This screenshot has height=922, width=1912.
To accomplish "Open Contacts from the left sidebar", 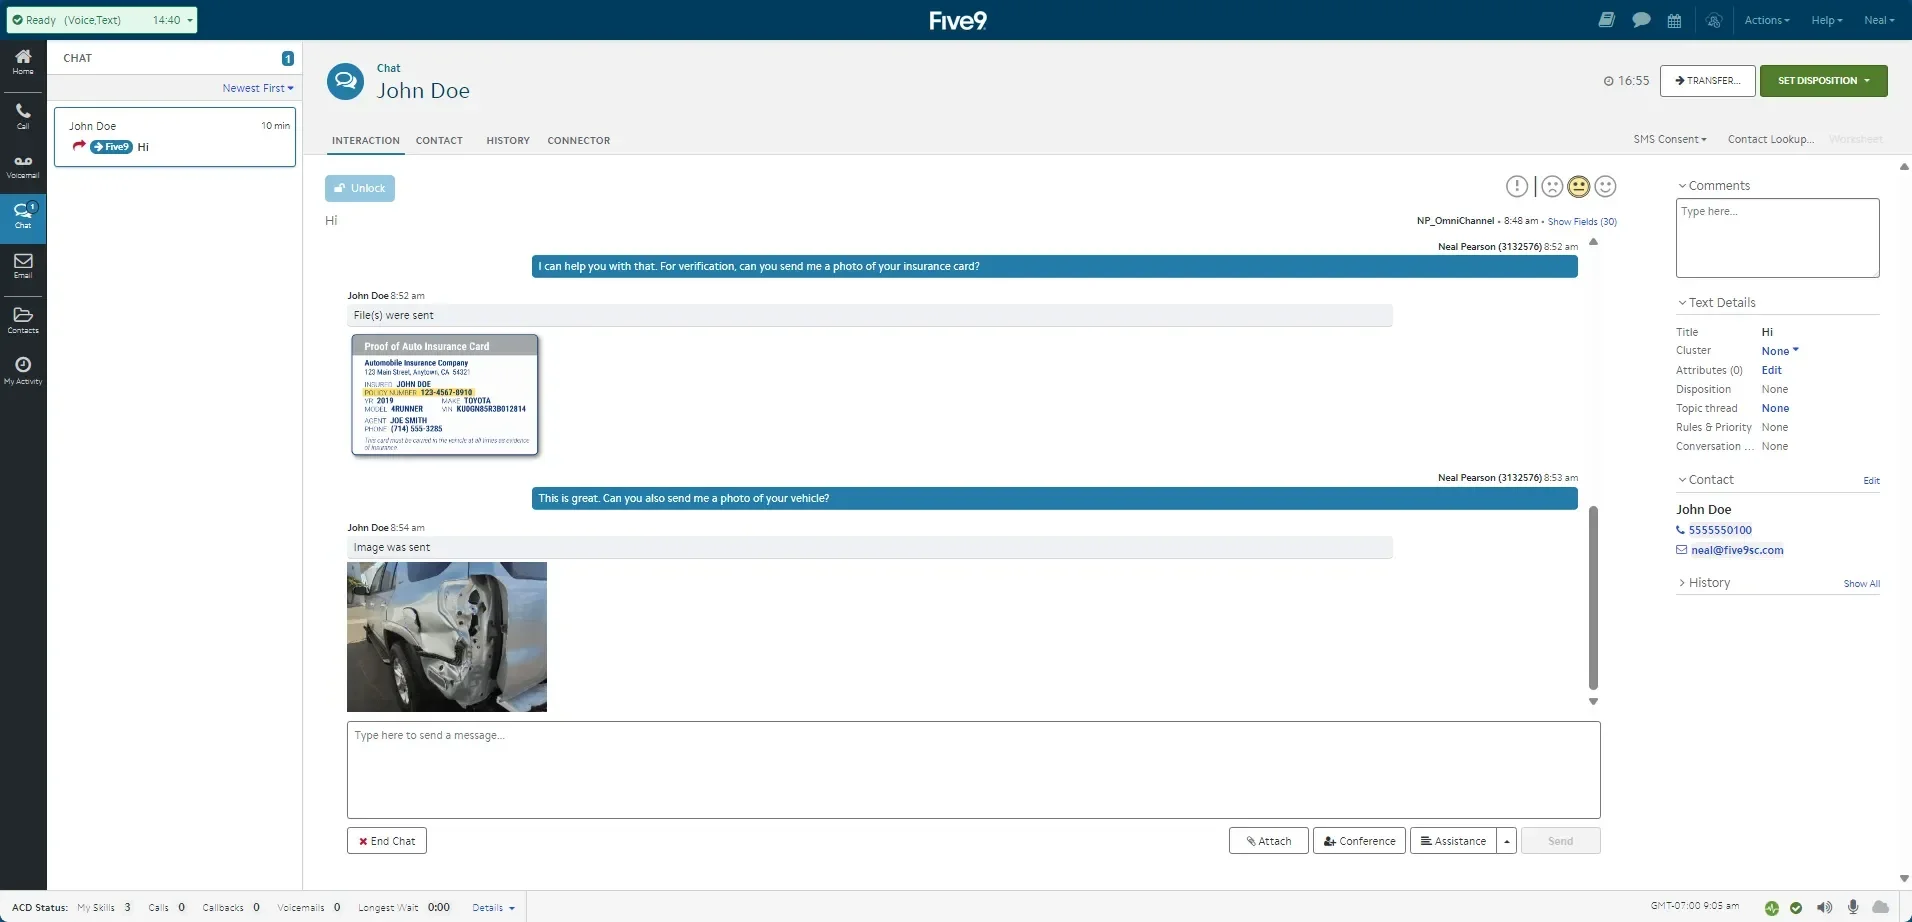I will 22,318.
